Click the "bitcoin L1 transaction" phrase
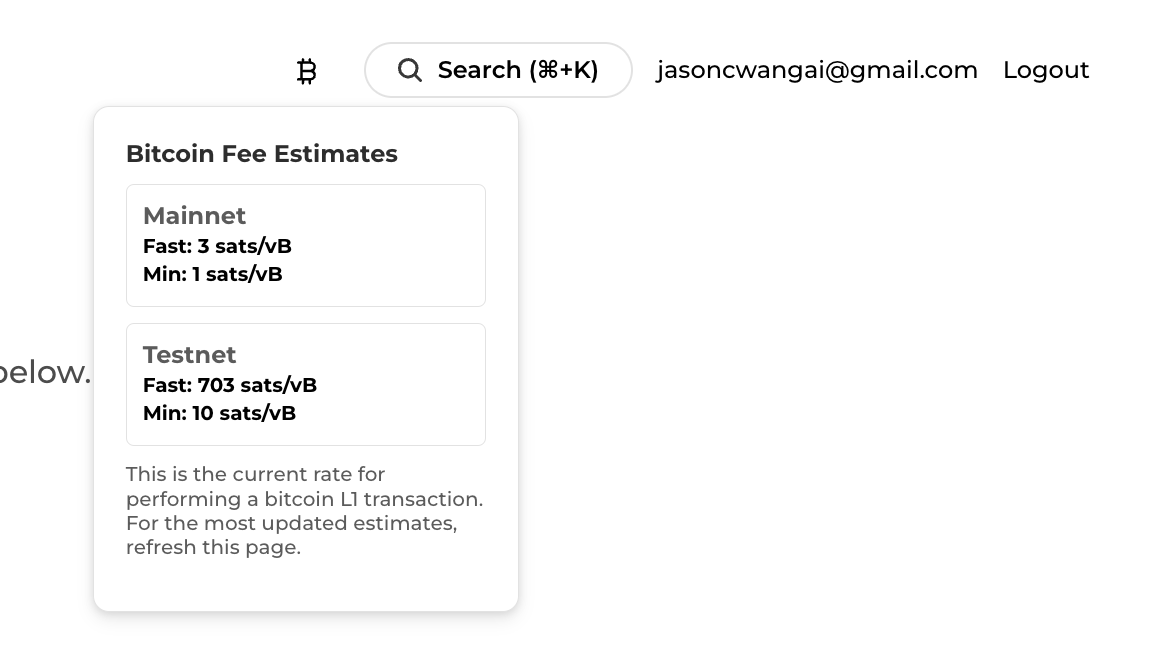Image resolution: width=1174 pixels, height=652 pixels. pyautogui.click(x=372, y=499)
